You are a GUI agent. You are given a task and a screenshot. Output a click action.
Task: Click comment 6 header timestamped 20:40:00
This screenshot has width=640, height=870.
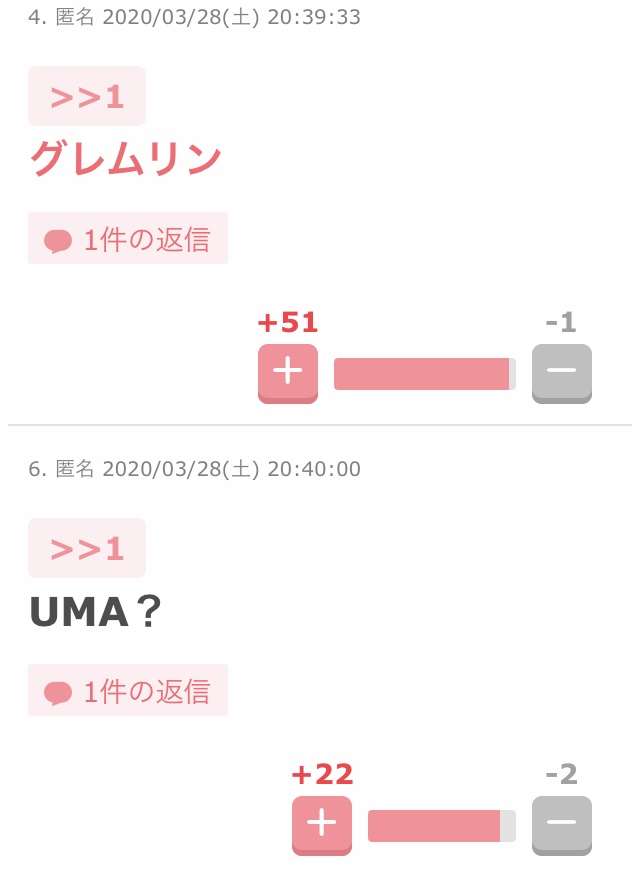click(x=194, y=469)
